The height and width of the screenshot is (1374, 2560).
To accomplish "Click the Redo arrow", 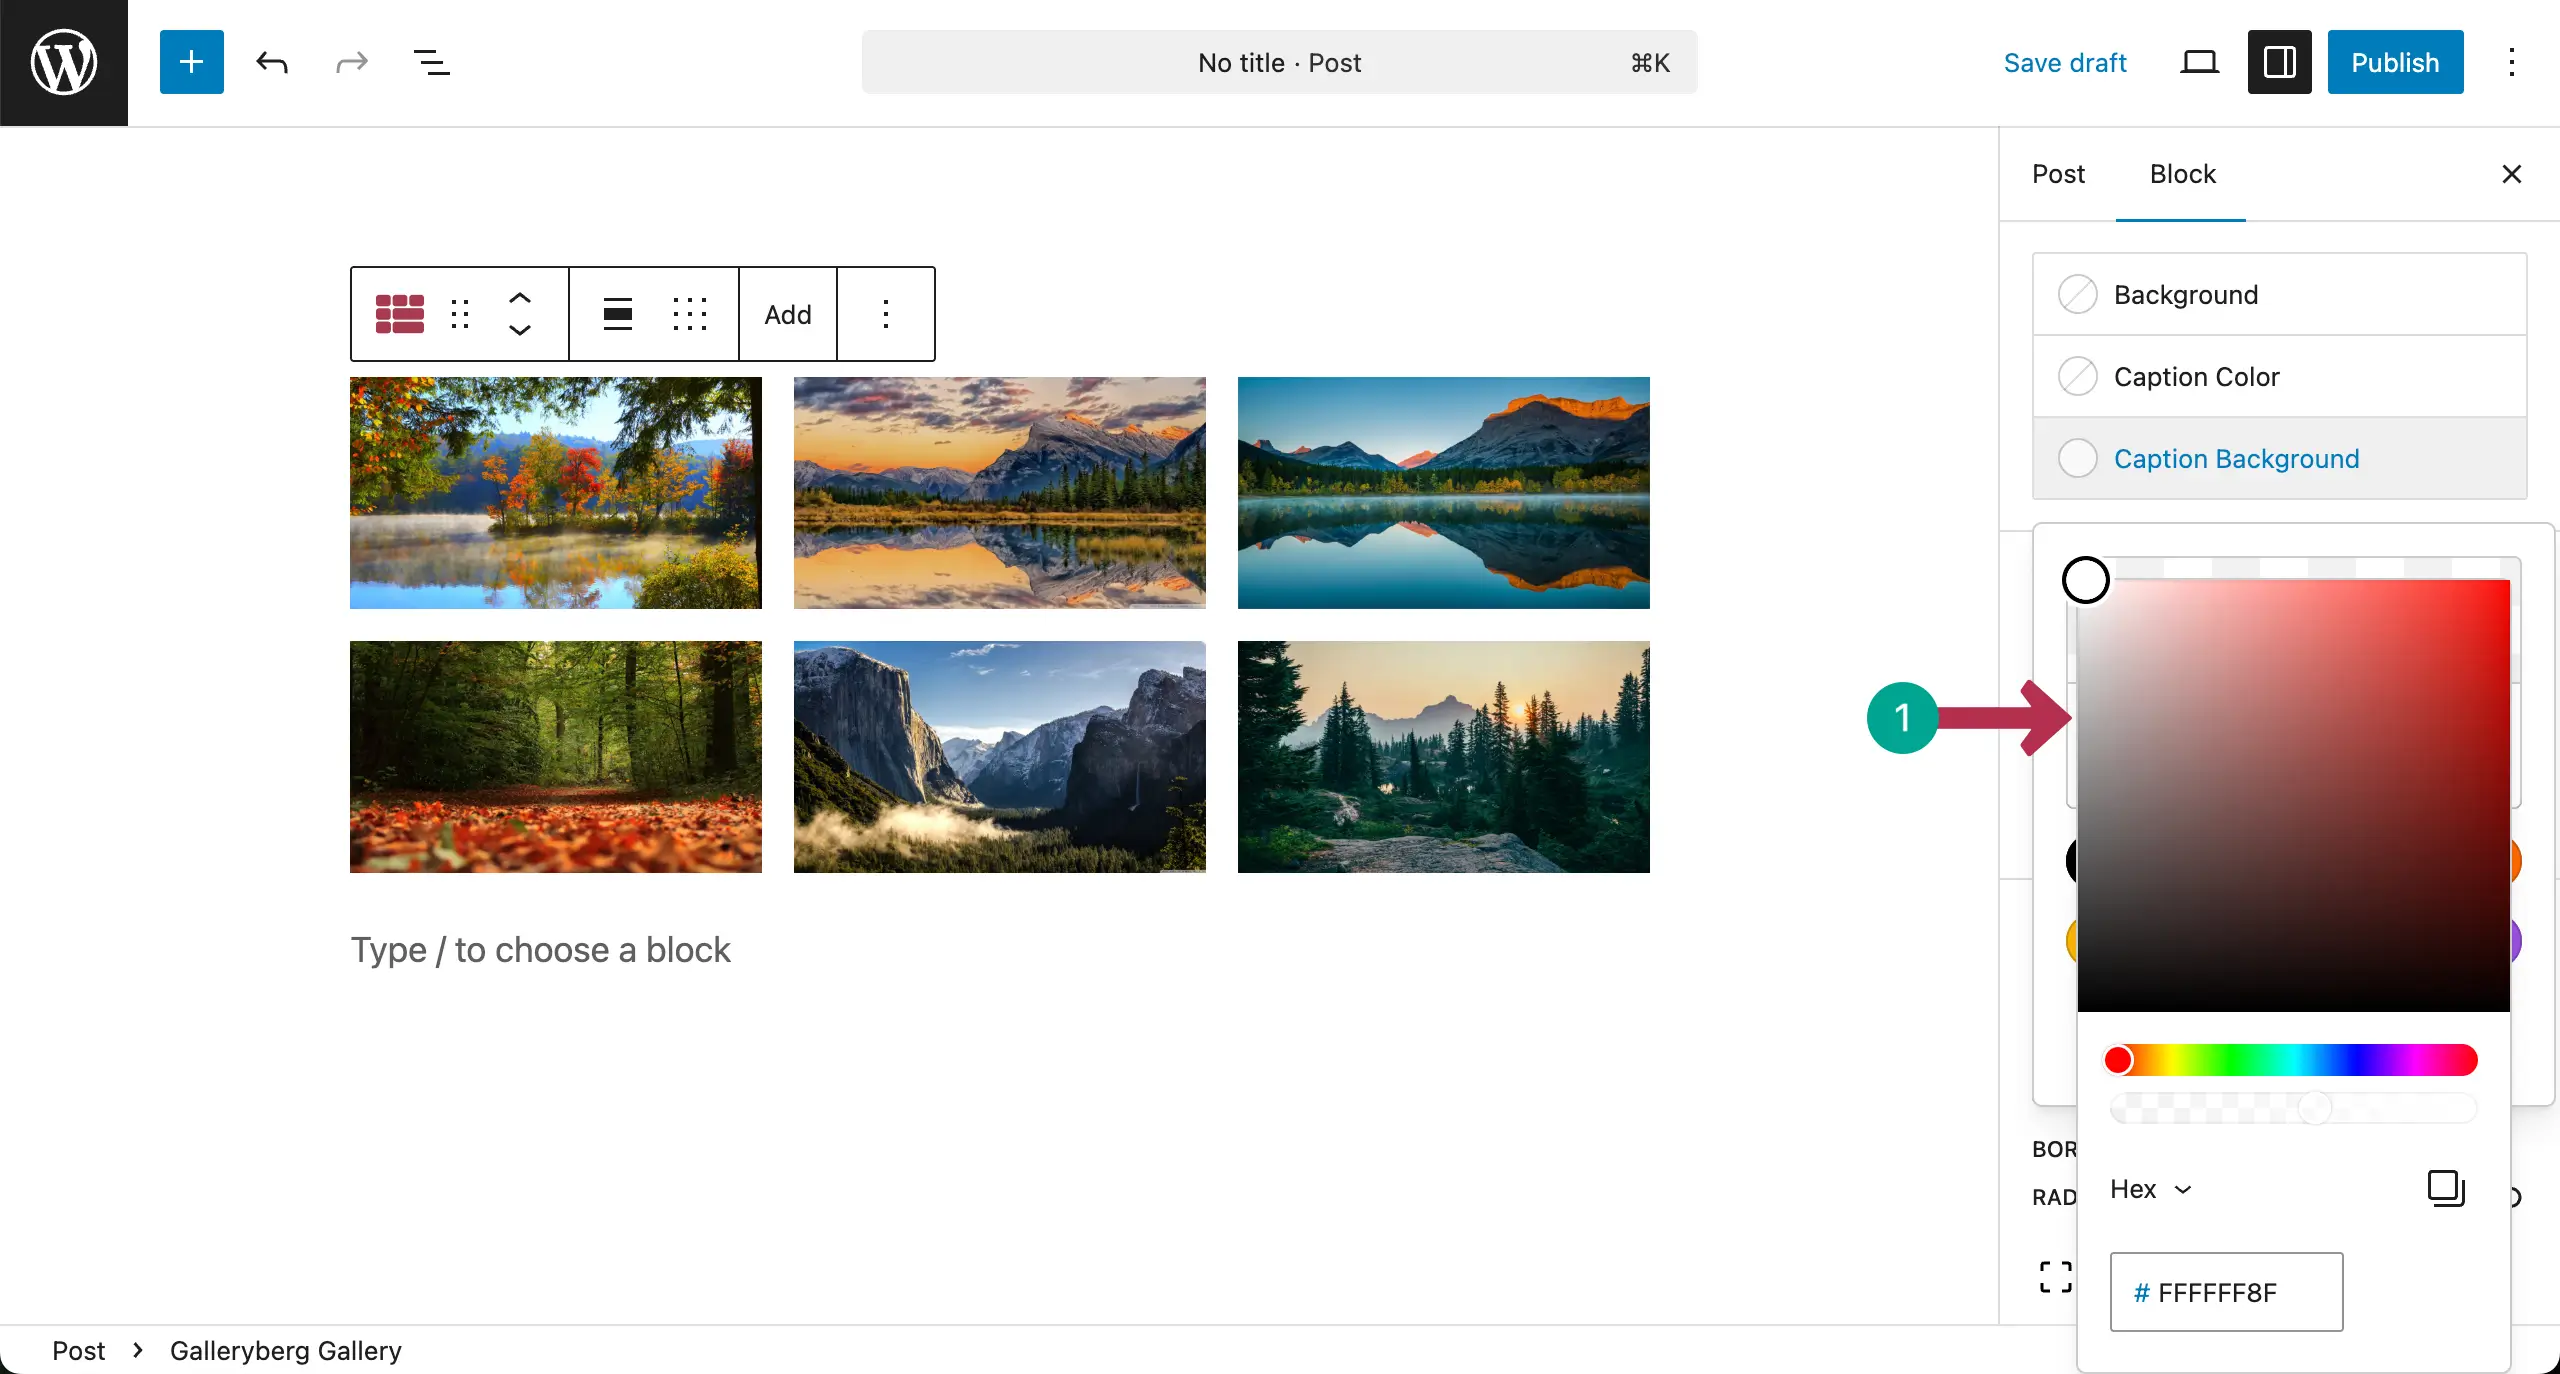I will pos(350,62).
